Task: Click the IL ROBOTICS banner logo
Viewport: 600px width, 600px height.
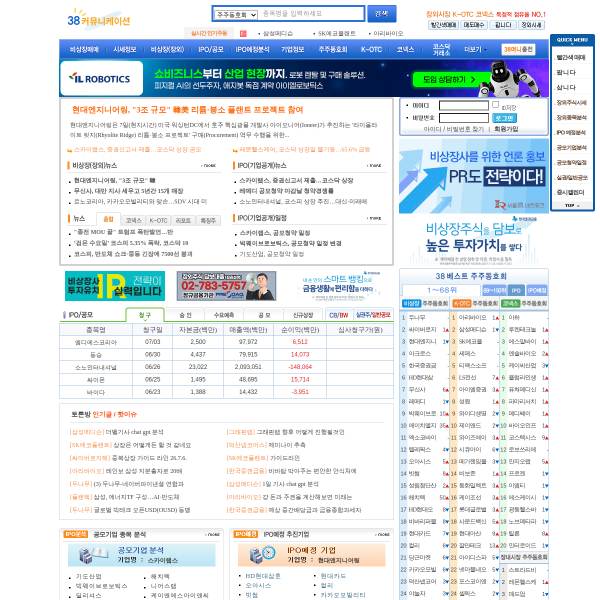Action: [x=101, y=78]
